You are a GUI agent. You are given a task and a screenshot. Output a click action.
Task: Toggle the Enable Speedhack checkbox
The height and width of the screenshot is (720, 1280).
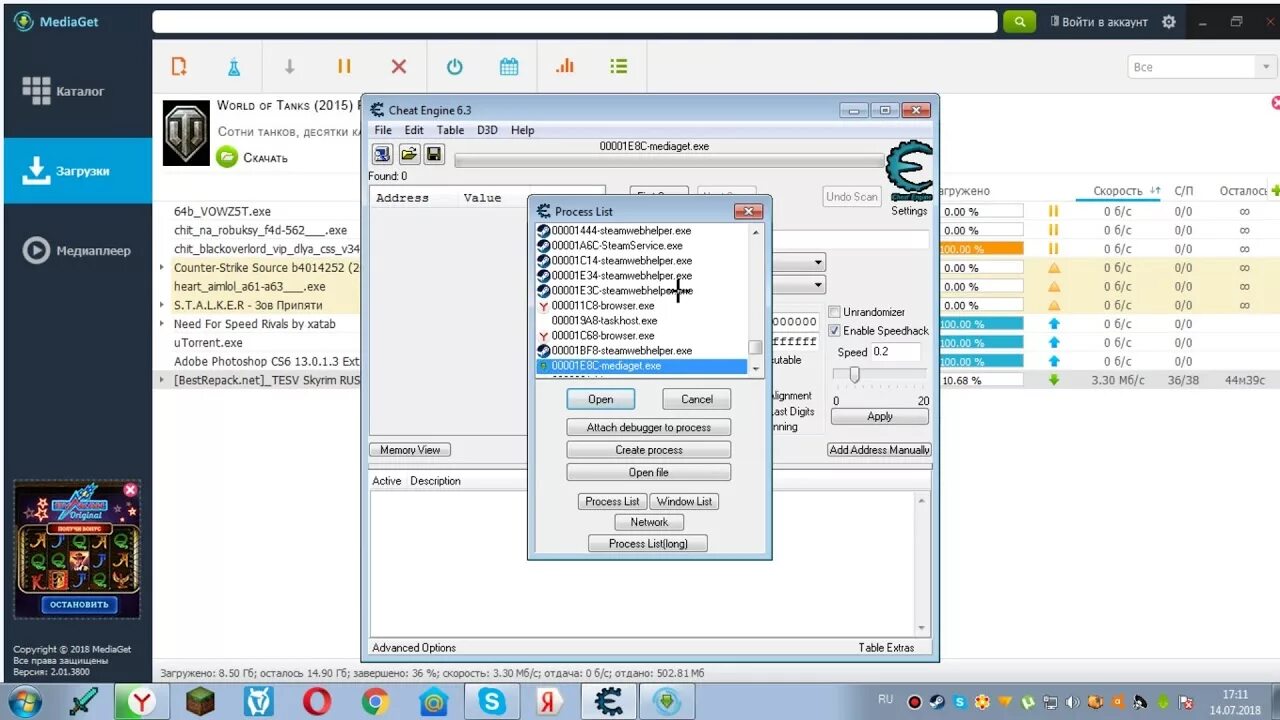(x=835, y=330)
